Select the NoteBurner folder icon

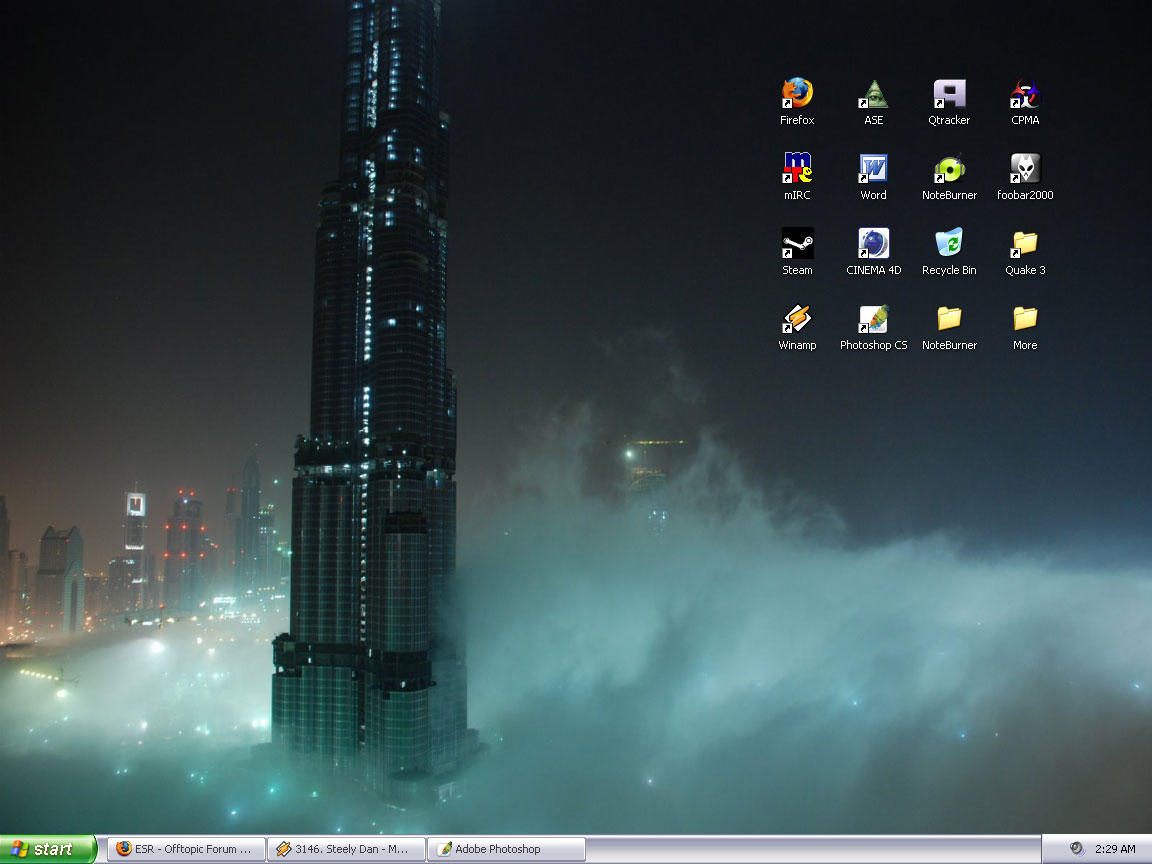(949, 319)
